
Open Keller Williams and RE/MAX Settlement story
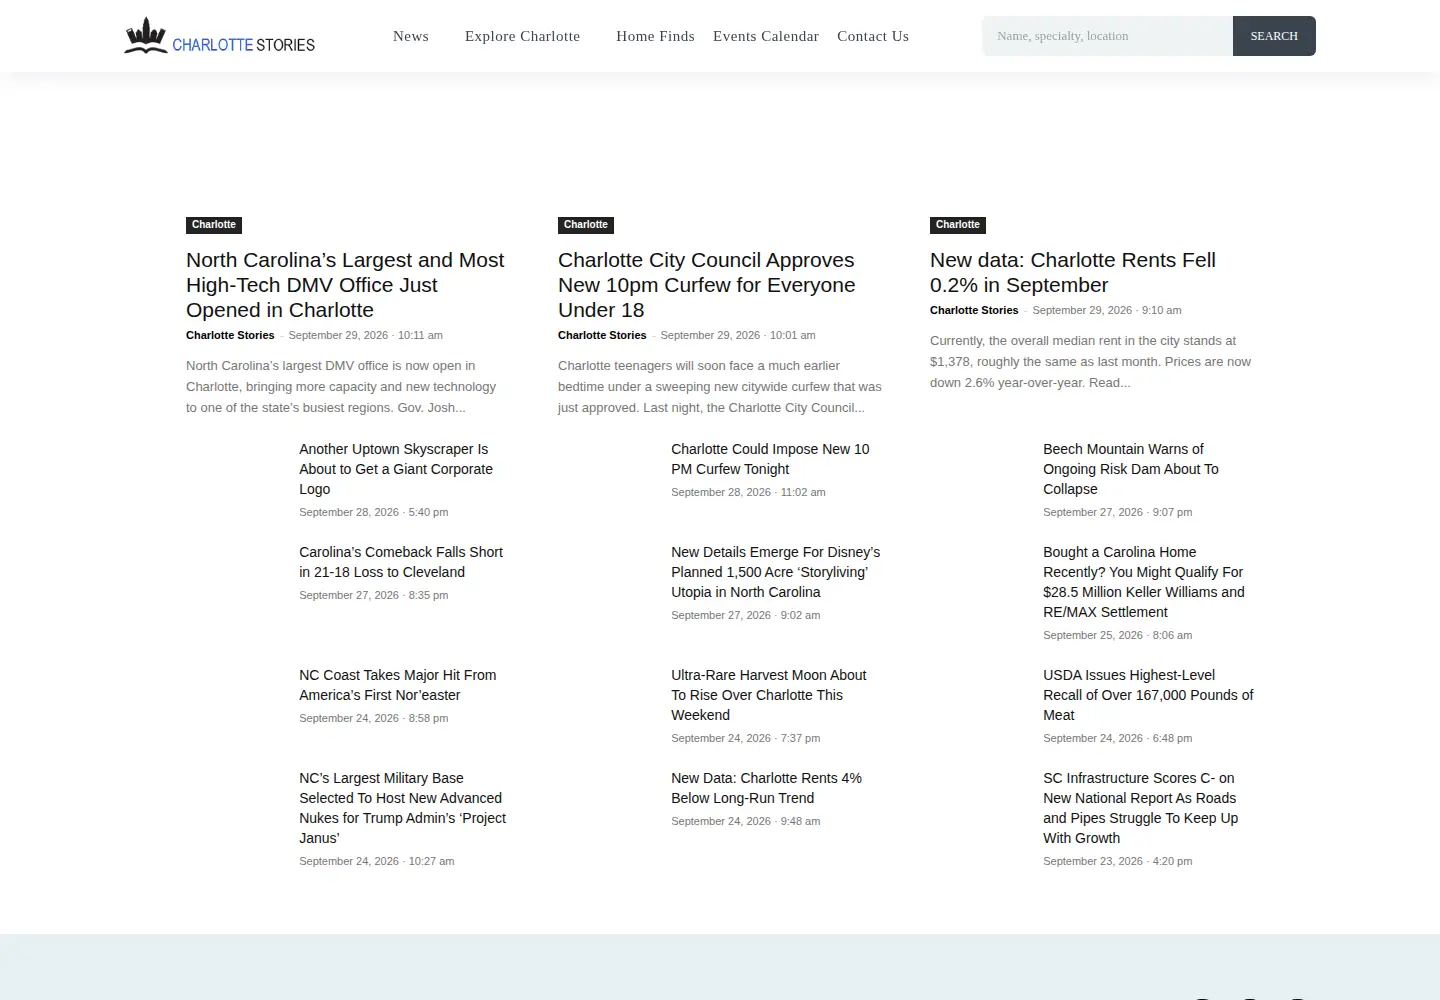pos(1144,582)
